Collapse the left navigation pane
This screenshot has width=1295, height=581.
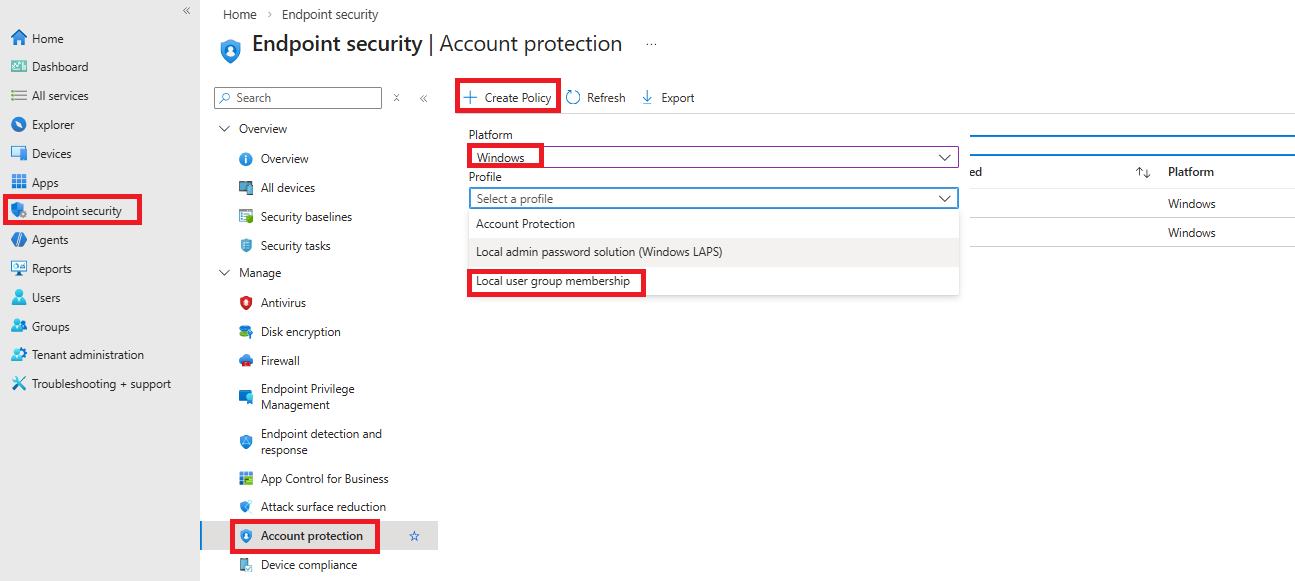pyautogui.click(x=186, y=10)
